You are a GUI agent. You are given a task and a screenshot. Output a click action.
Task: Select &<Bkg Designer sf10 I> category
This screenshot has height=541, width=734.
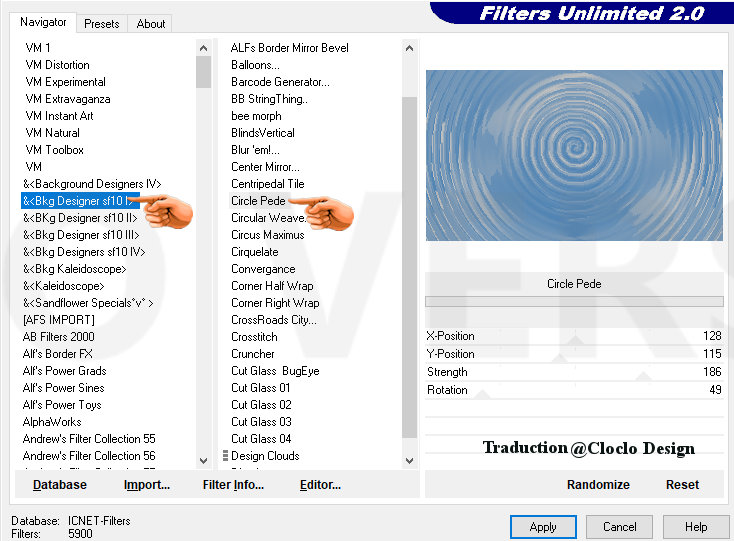(x=81, y=201)
